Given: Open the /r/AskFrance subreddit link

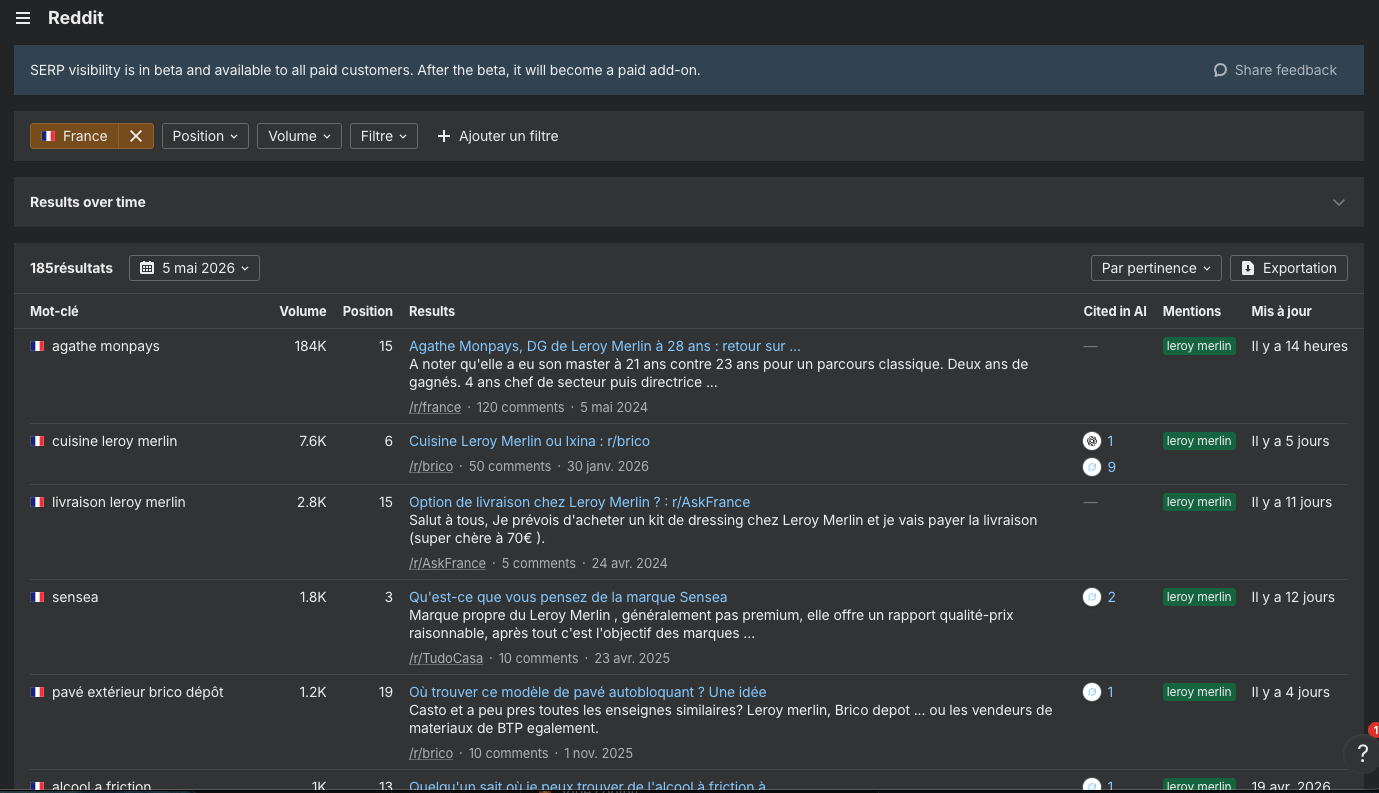Looking at the screenshot, I should (x=447, y=563).
